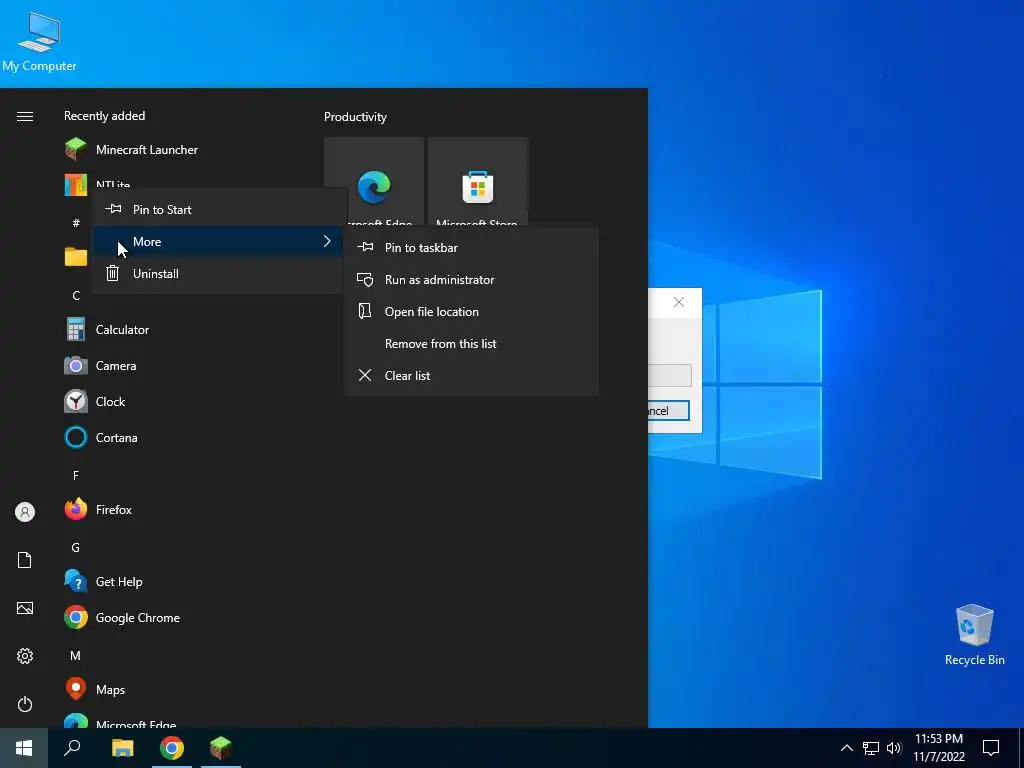Open user account icon in Start sidebar

25,512
